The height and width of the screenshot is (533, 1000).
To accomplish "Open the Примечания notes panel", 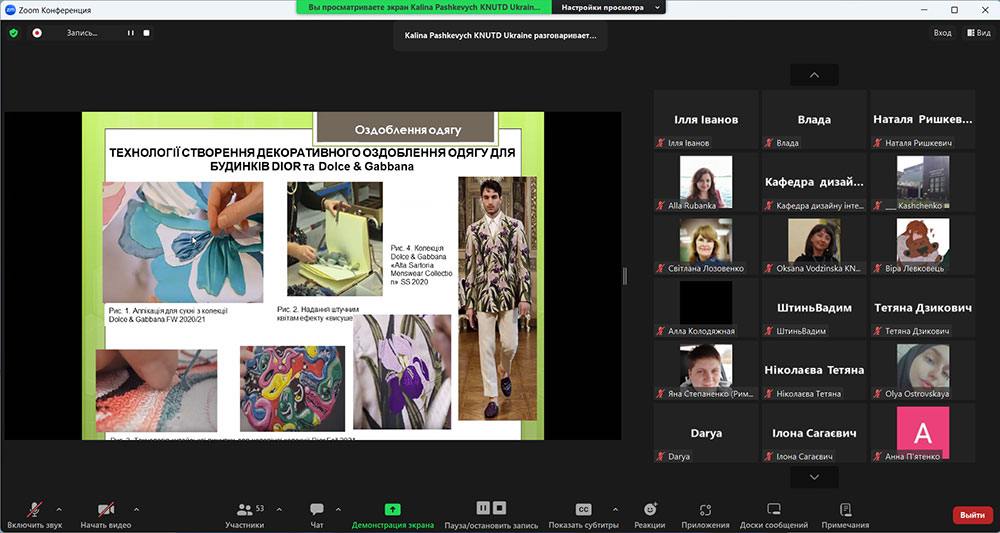I will click(846, 515).
